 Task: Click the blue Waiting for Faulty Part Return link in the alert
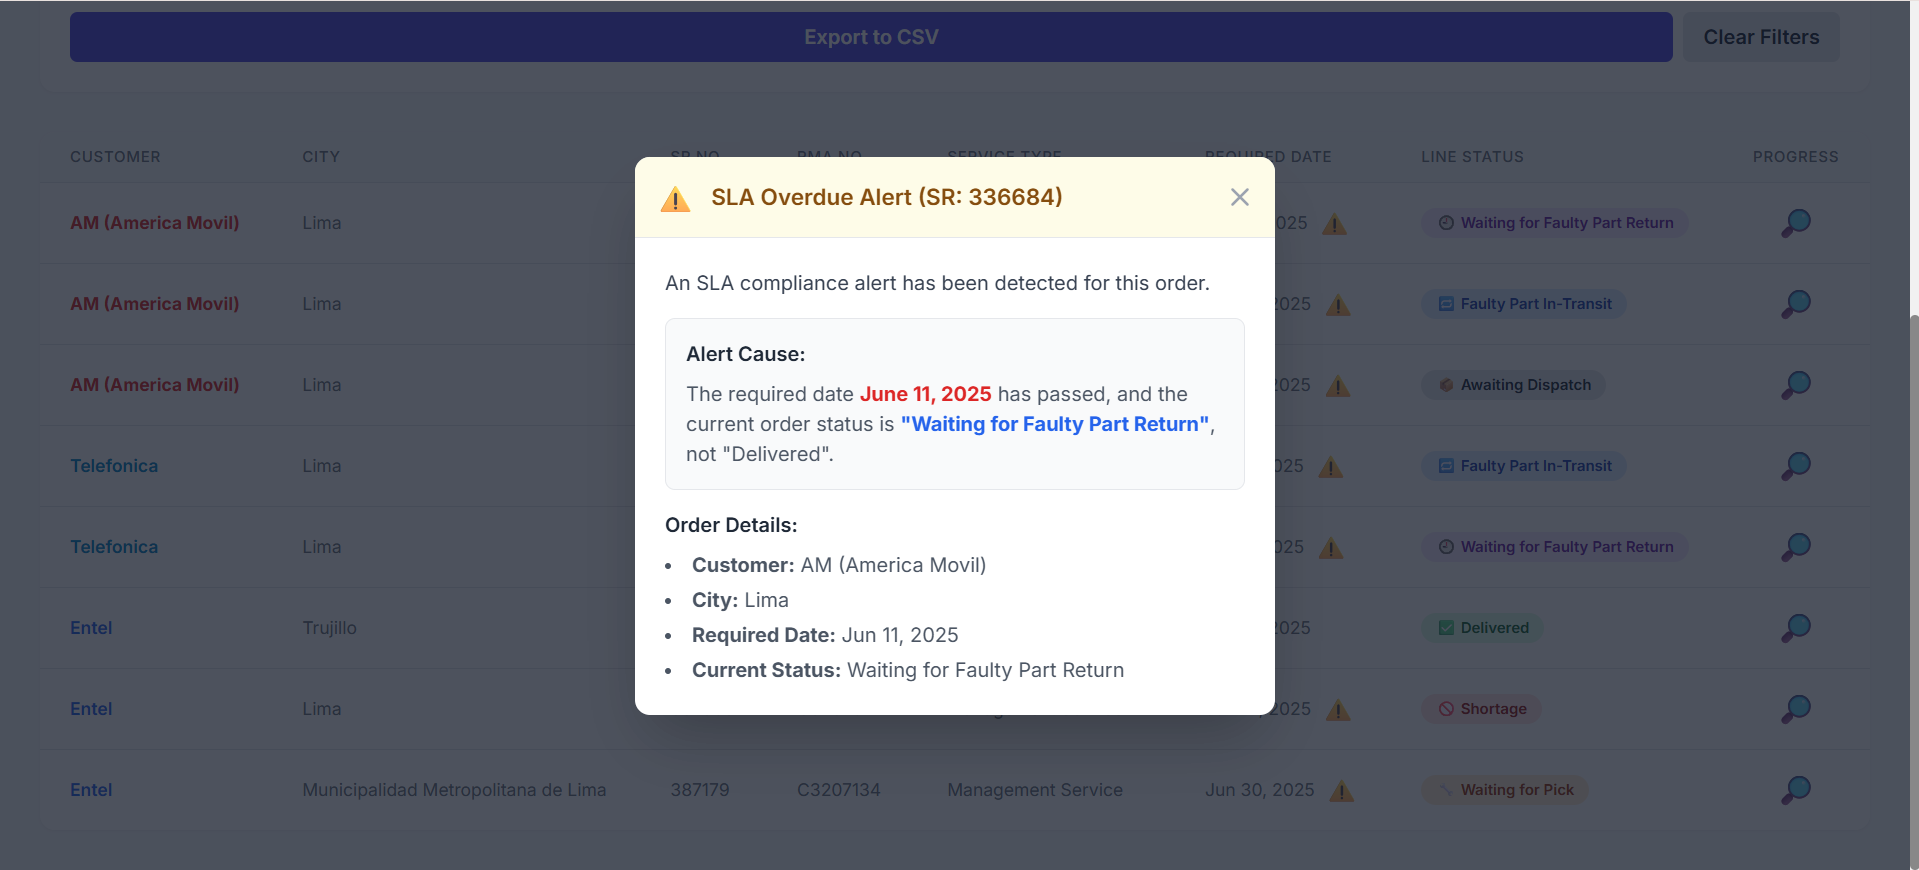(1054, 424)
